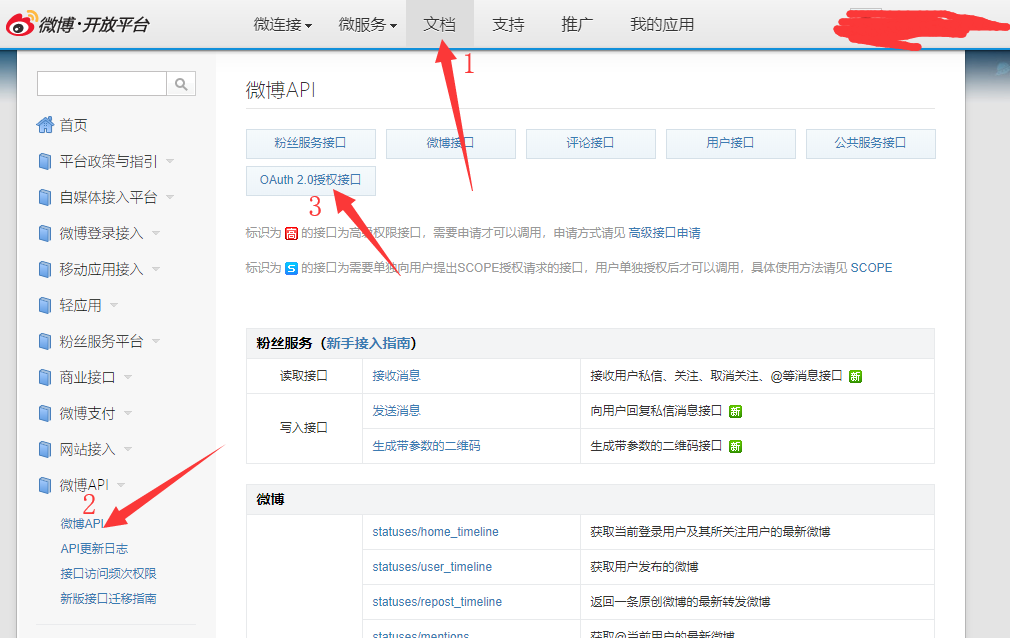The height and width of the screenshot is (638, 1010).
Task: Go to 首页 in the sidebar
Action: coord(73,125)
